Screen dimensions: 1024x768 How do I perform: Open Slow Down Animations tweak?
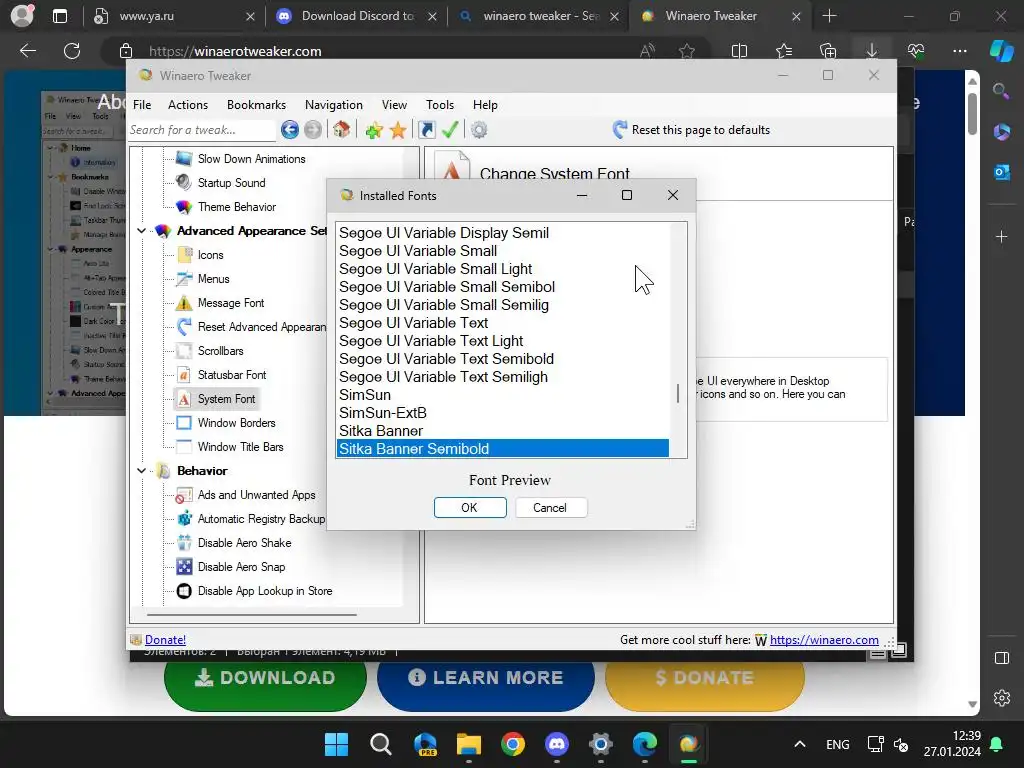(251, 159)
